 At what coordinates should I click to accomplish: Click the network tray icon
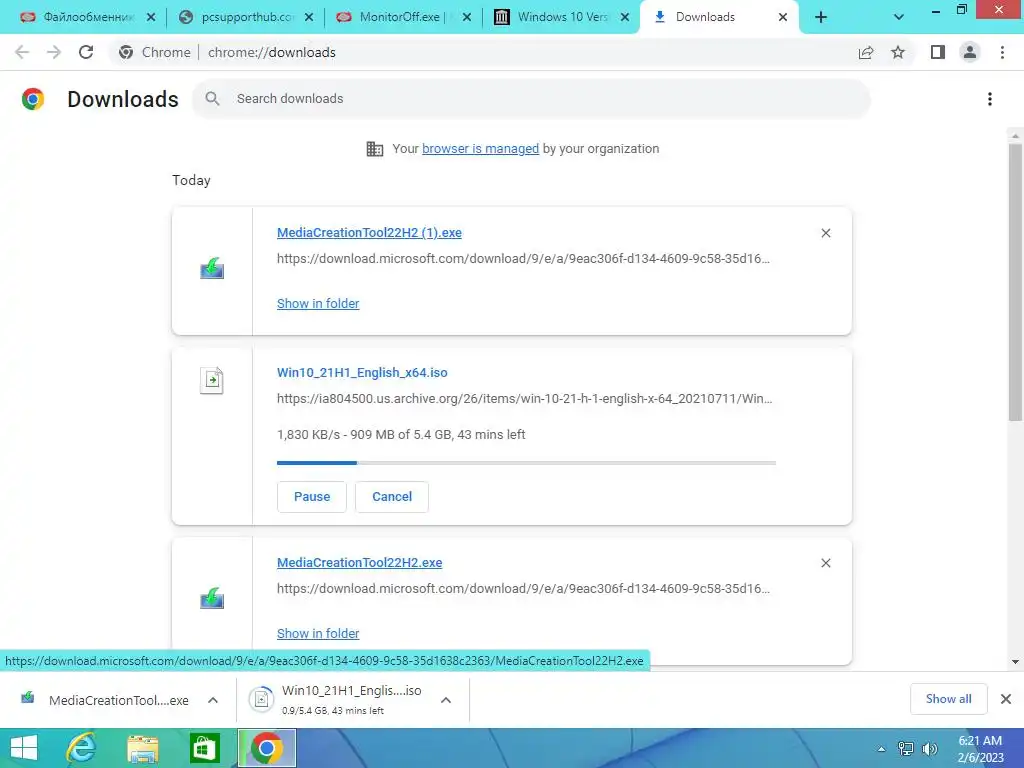906,748
